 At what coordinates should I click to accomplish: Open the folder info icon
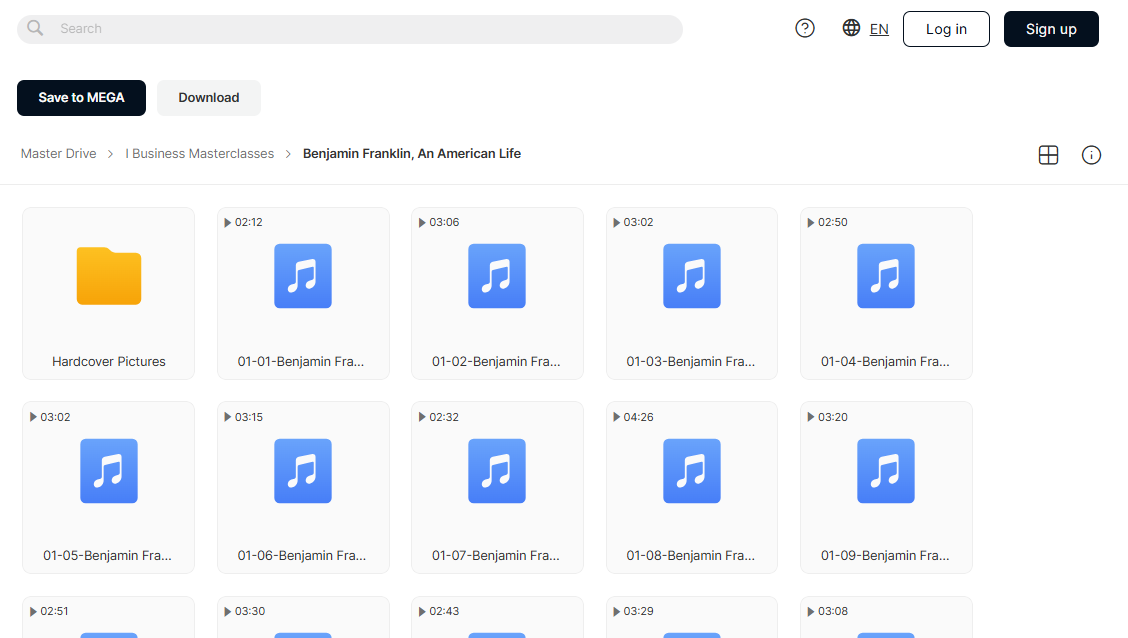(1091, 155)
